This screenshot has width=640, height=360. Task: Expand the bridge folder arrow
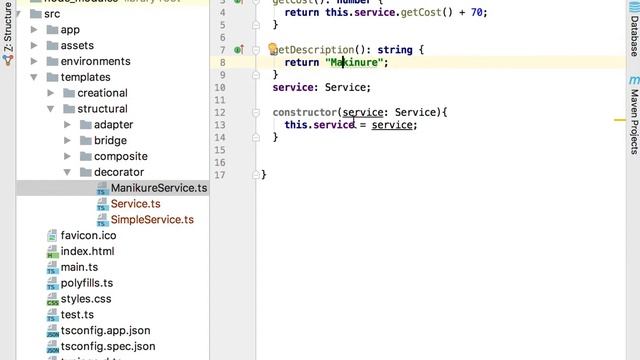pyautogui.click(x=67, y=141)
